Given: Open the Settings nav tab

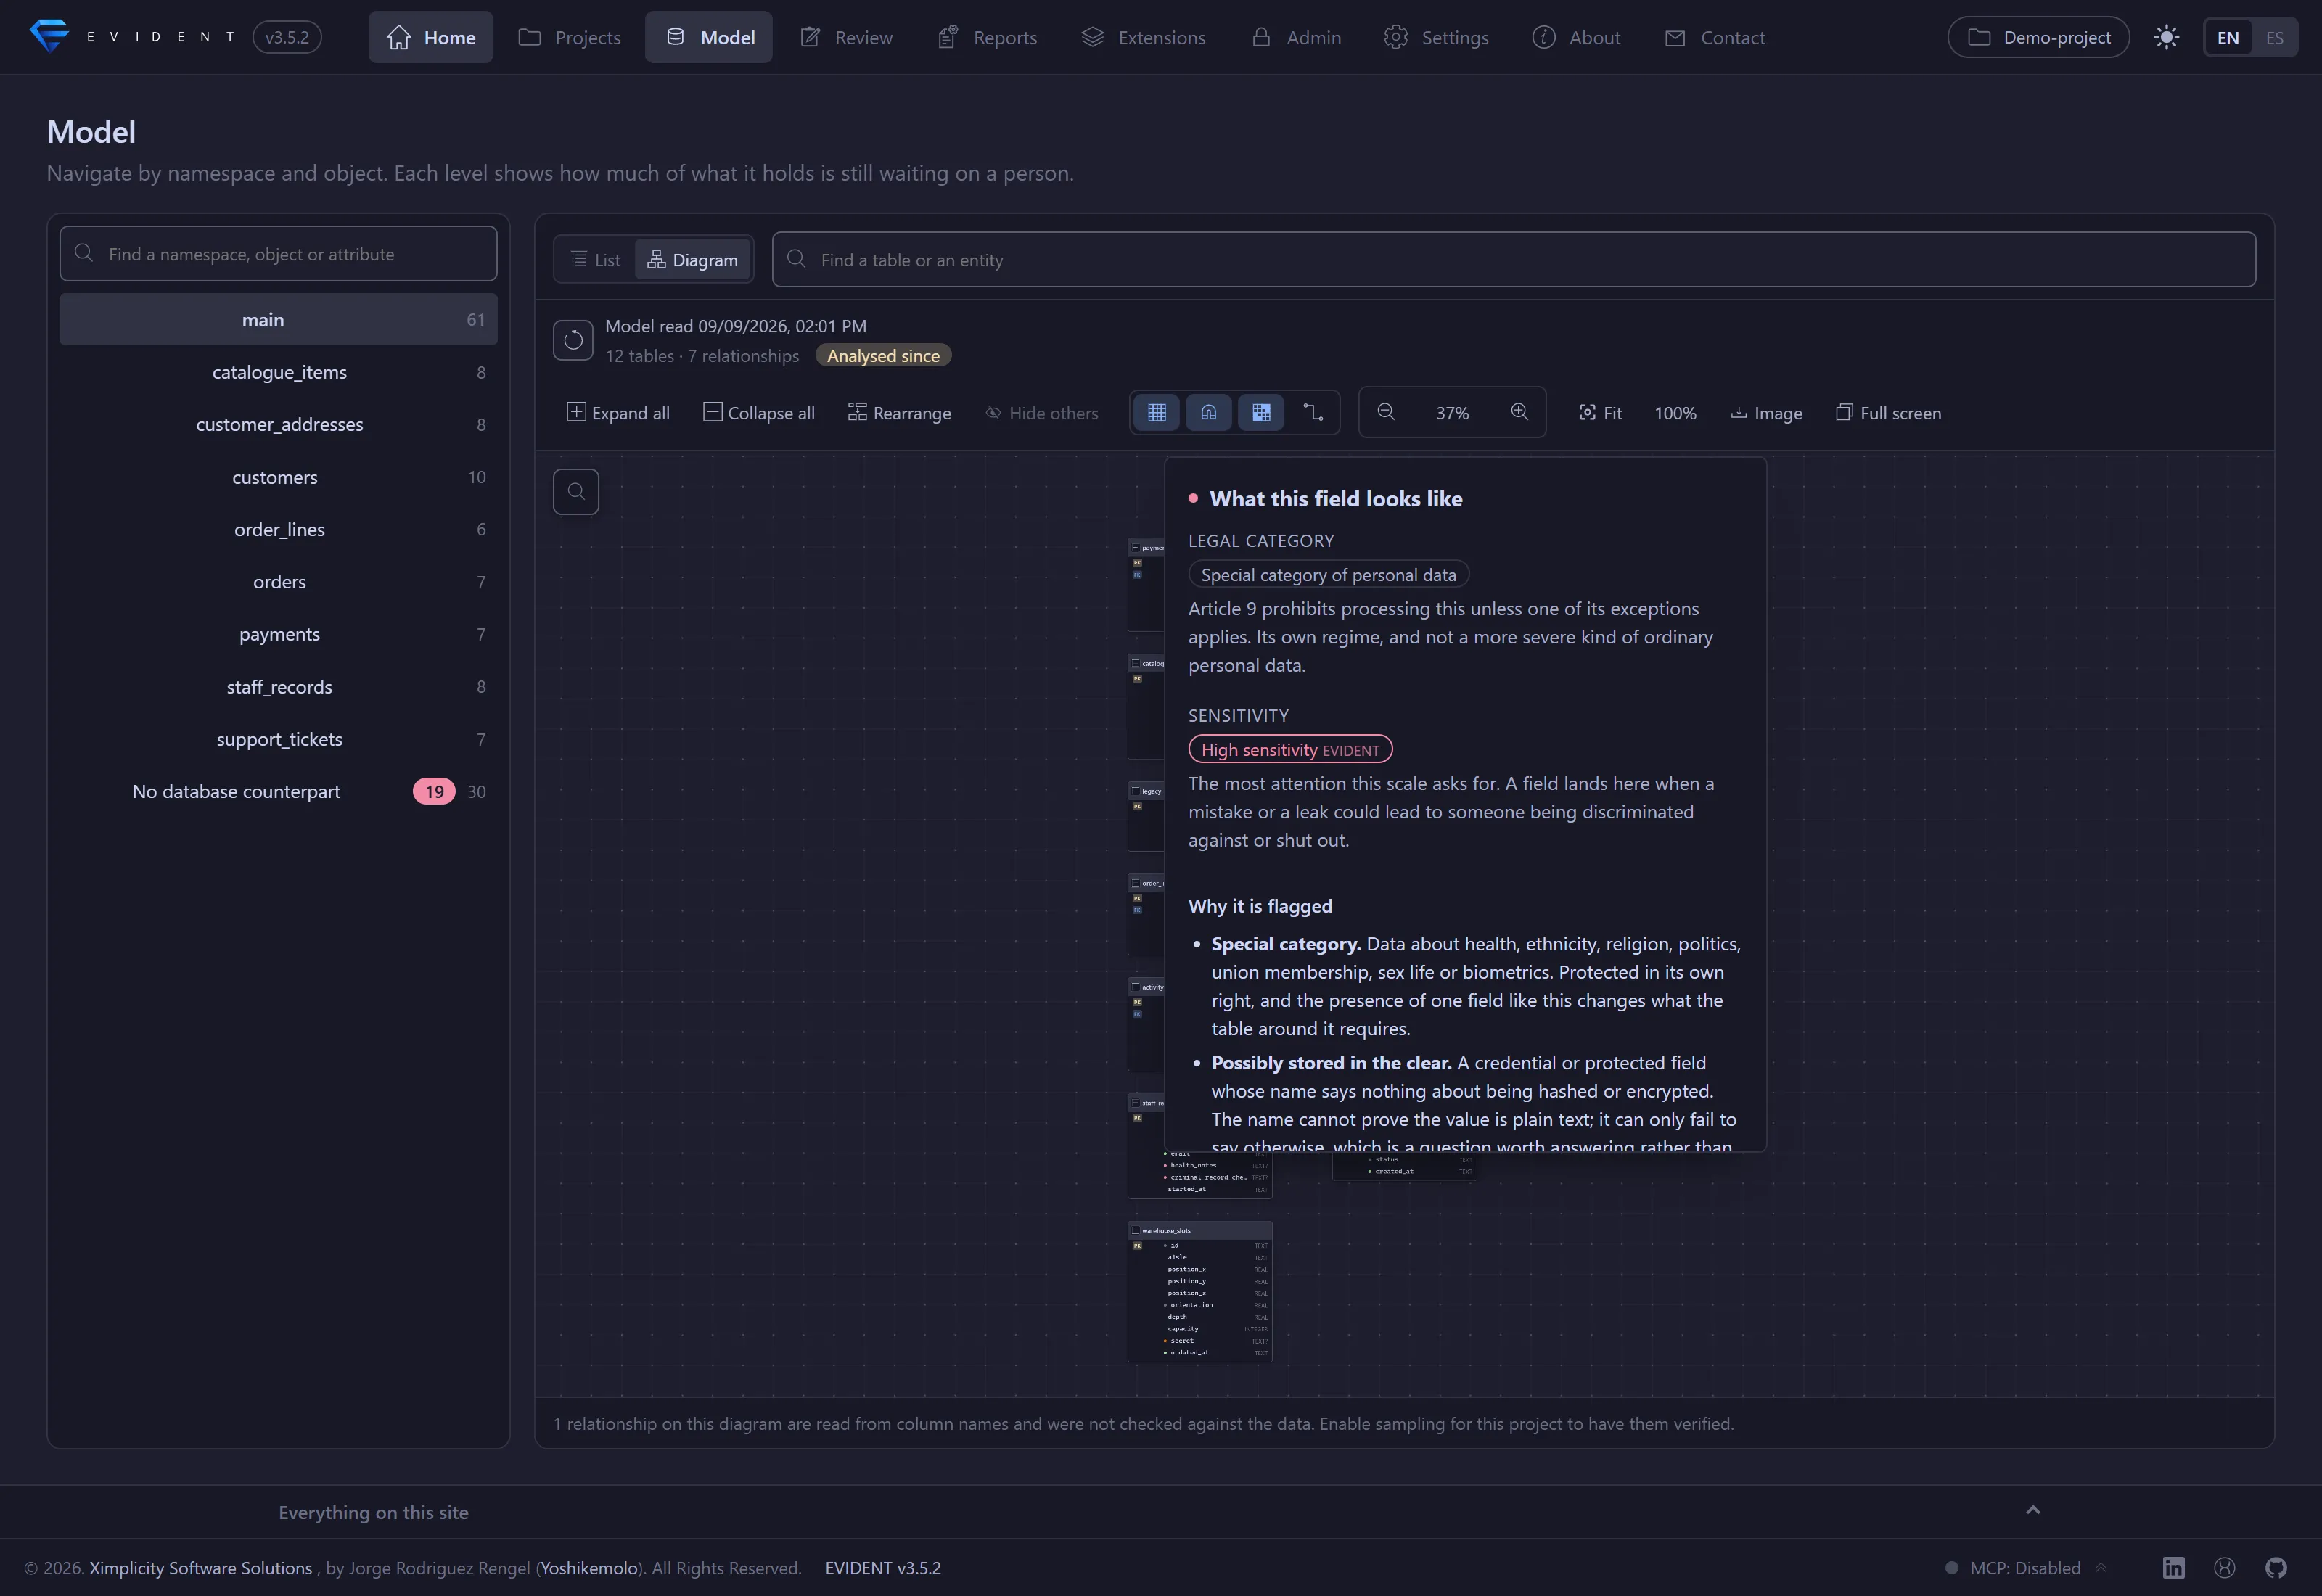Looking at the screenshot, I should [x=1436, y=38].
